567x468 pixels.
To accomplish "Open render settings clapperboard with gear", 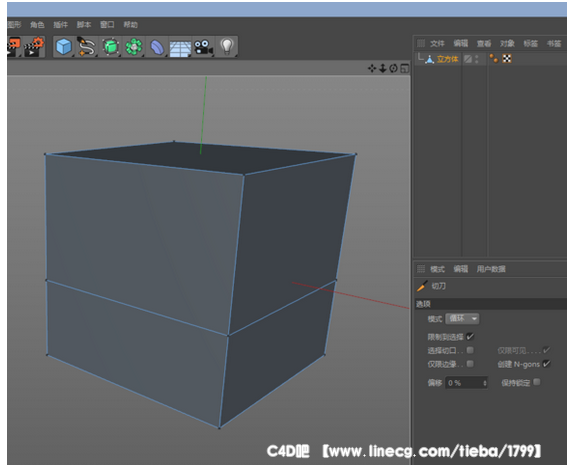I will pos(34,47).
